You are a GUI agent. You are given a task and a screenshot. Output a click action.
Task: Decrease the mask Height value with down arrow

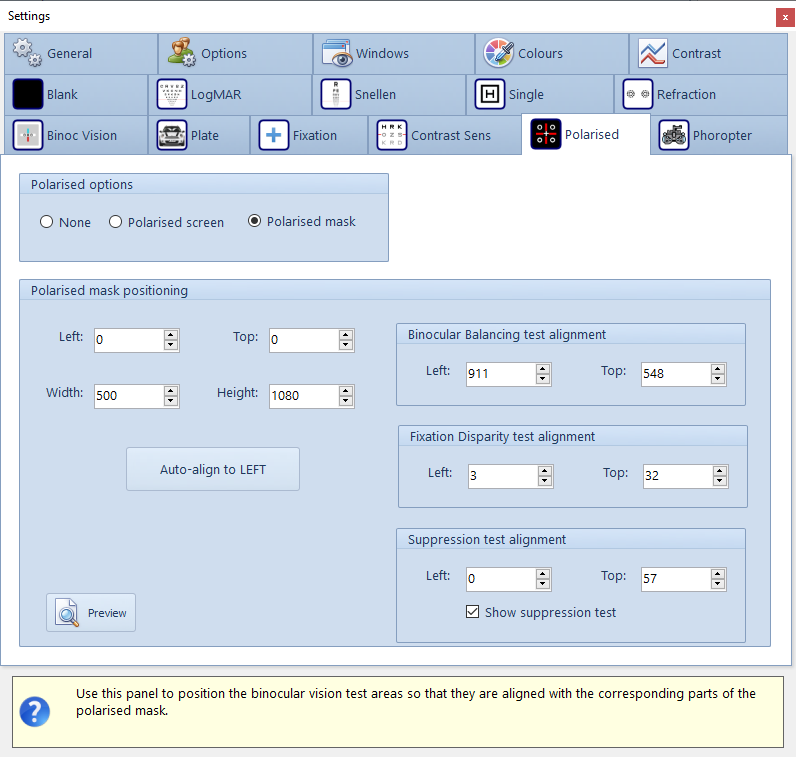tap(346, 402)
